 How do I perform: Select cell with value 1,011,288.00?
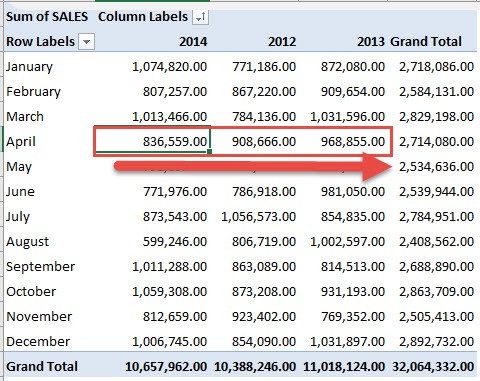click(169, 267)
